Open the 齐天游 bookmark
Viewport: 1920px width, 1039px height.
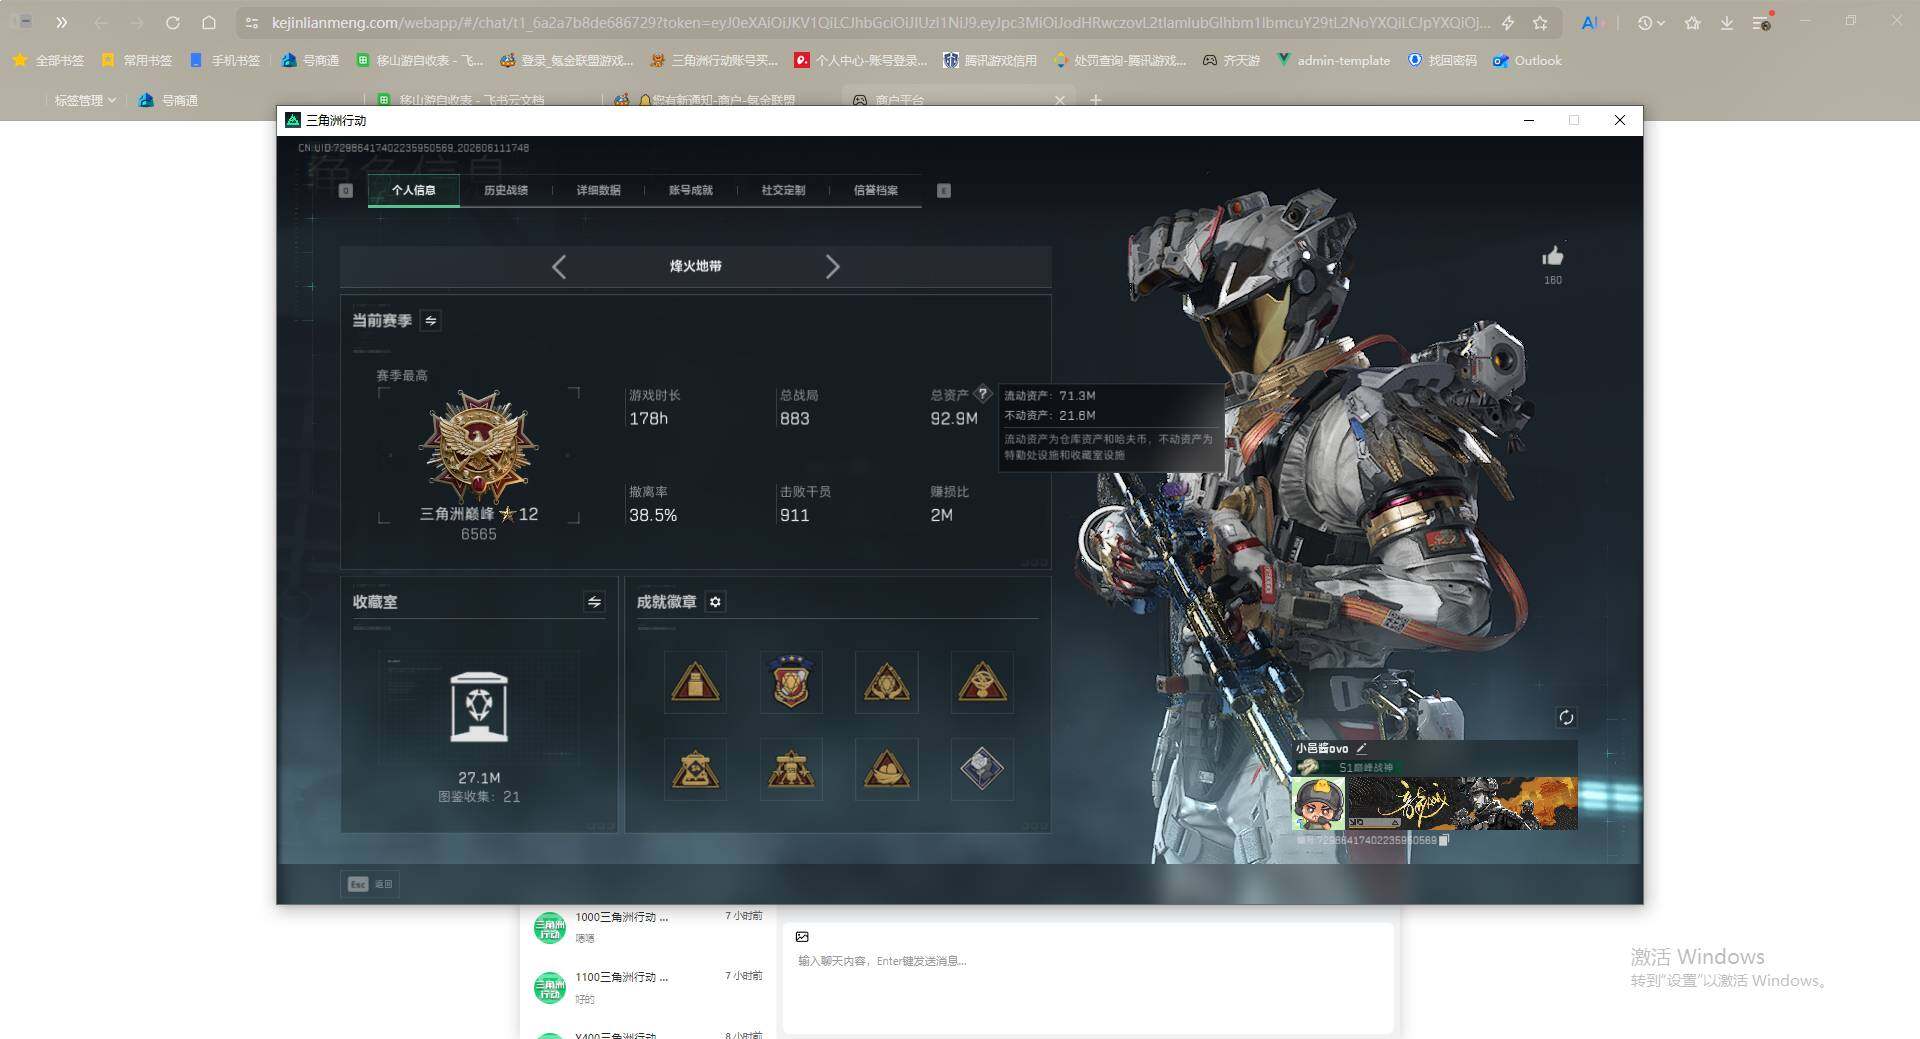(x=1231, y=61)
